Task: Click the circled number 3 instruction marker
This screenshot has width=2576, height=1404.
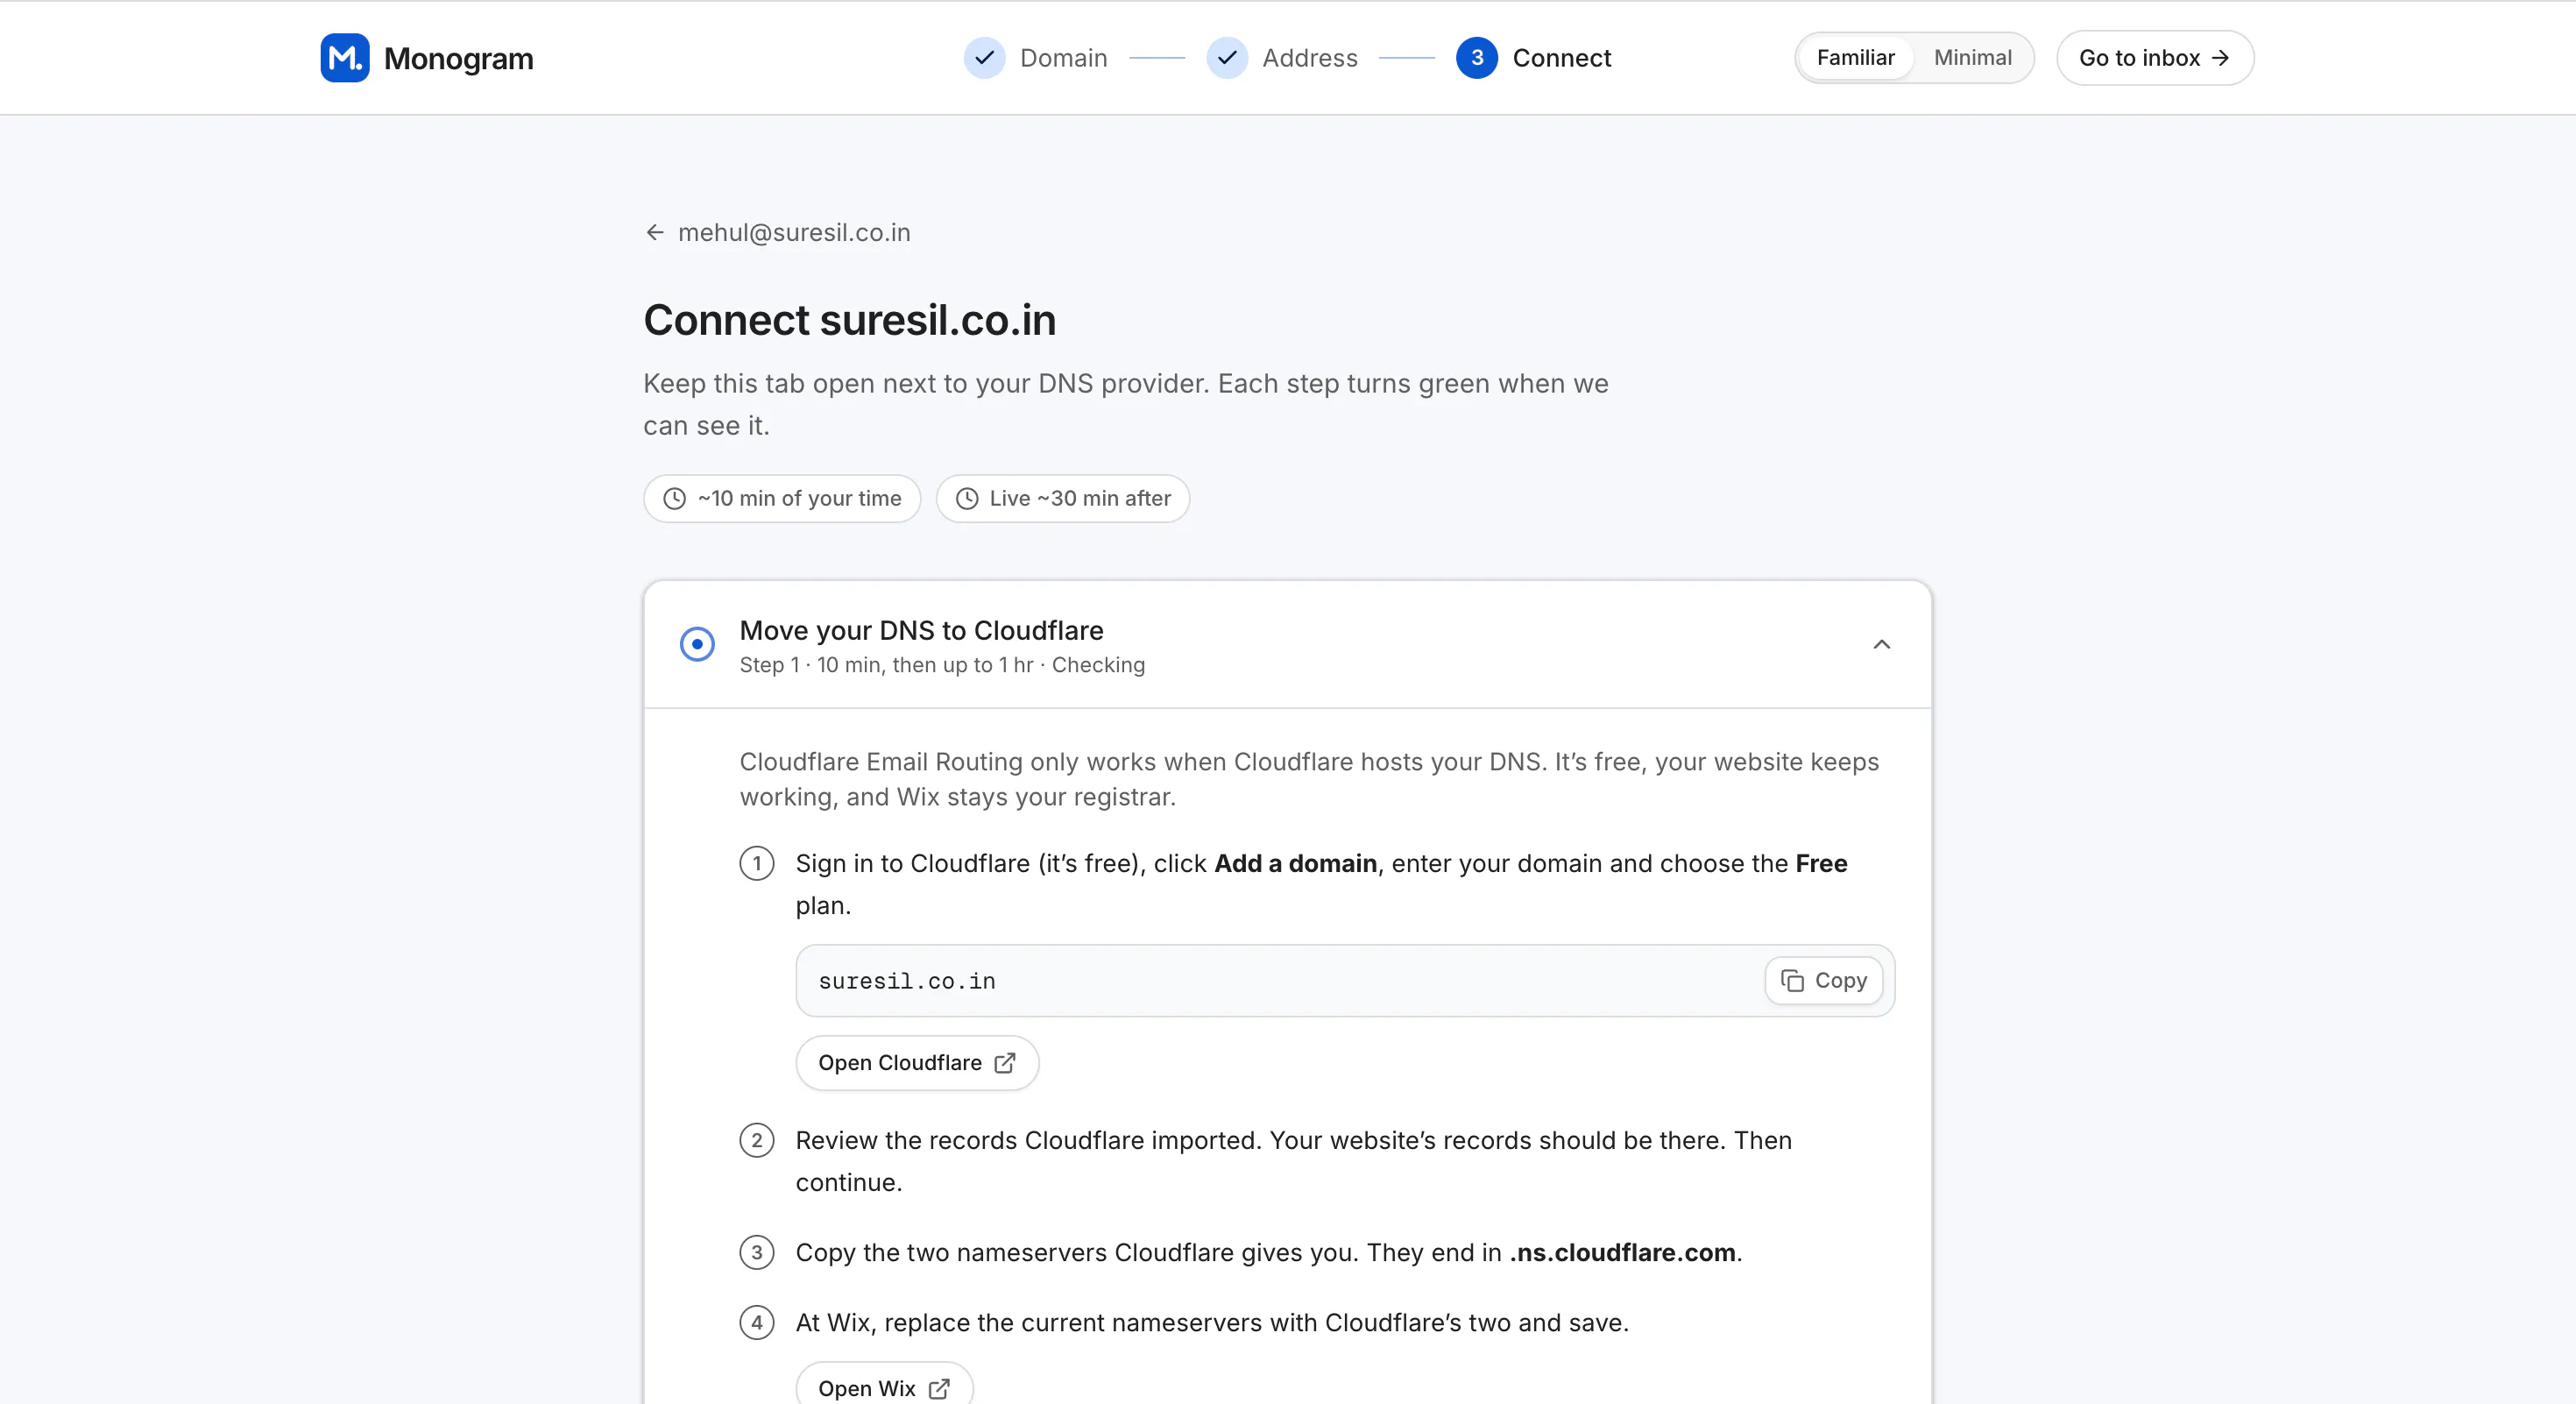Action: pos(757,1253)
